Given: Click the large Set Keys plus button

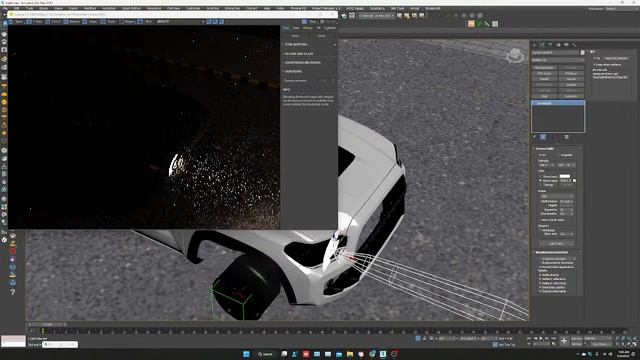Looking at the screenshot, I should coord(564,341).
